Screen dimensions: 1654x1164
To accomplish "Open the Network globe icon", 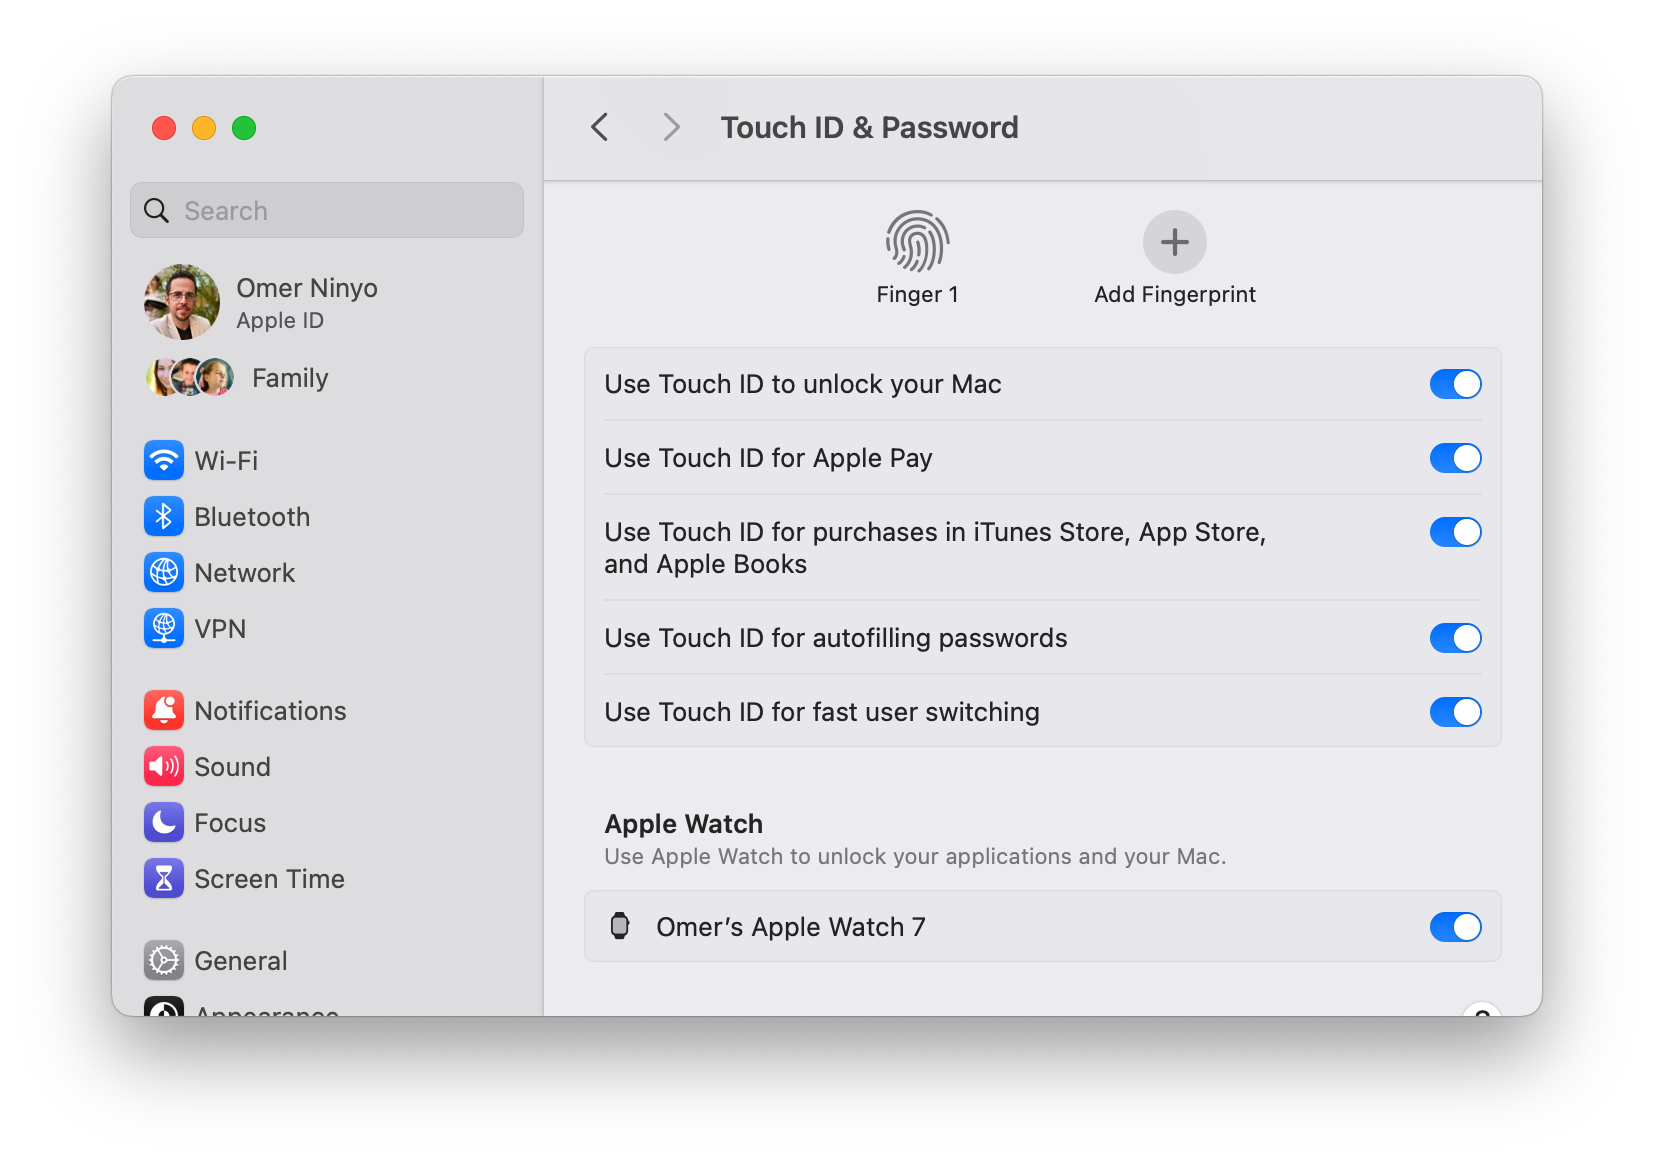I will click(164, 572).
